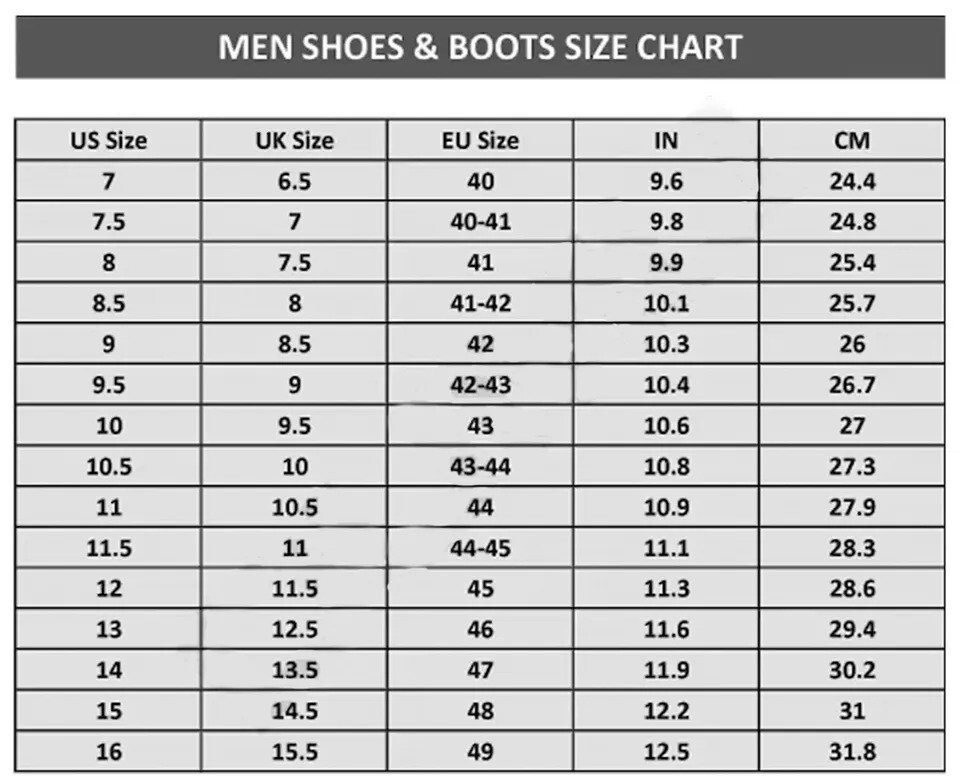Viewport: 960px width, 776px height.
Task: Select the 42-43 EU size cell
Action: (x=480, y=385)
